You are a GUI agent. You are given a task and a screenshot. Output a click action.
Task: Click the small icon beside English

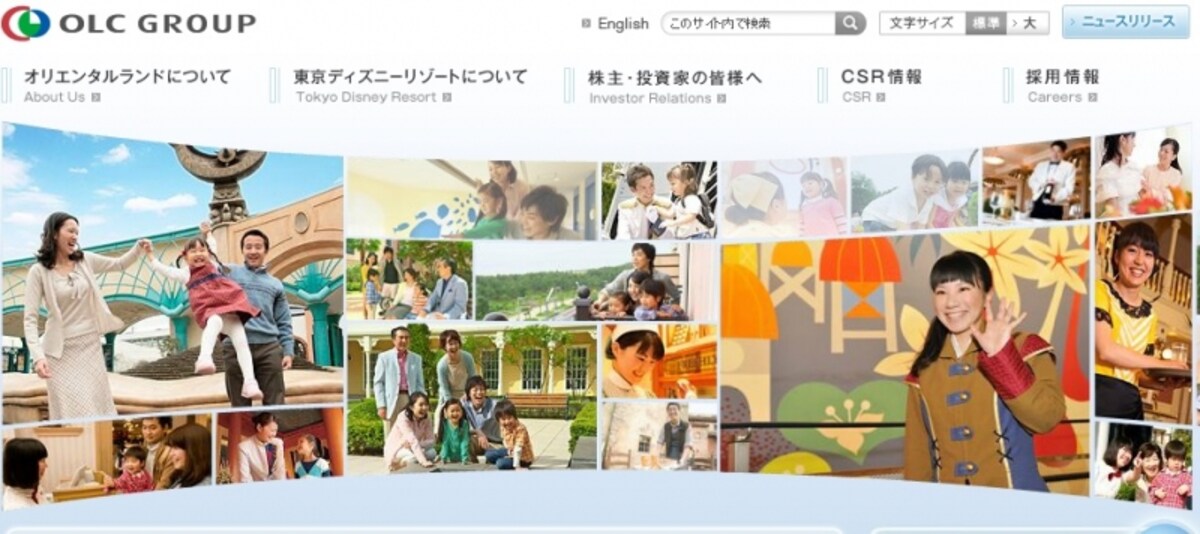point(586,23)
